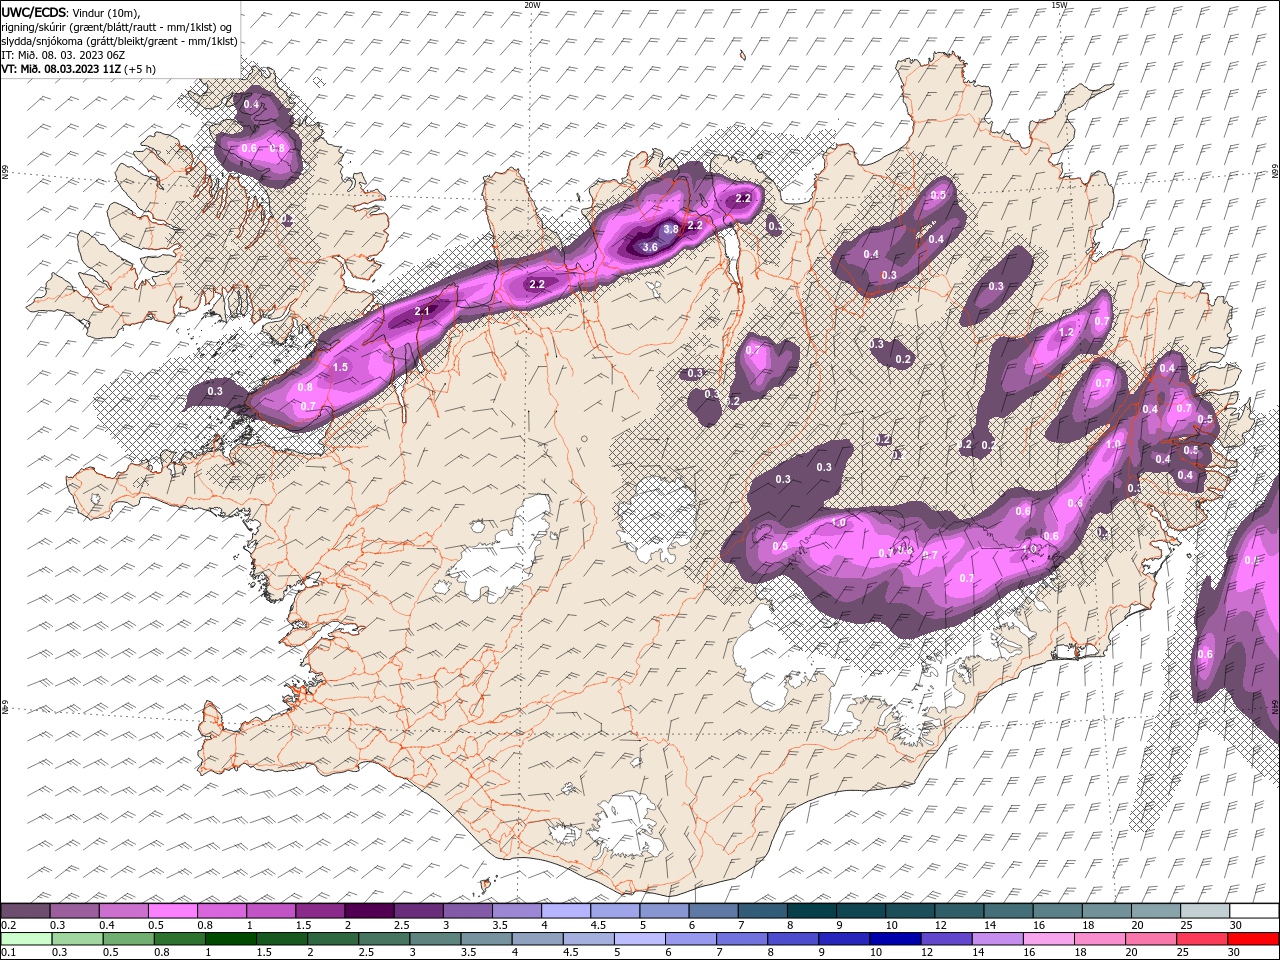1280x960 pixels.
Task: Click the 20W longitude label
Action: pos(532,5)
